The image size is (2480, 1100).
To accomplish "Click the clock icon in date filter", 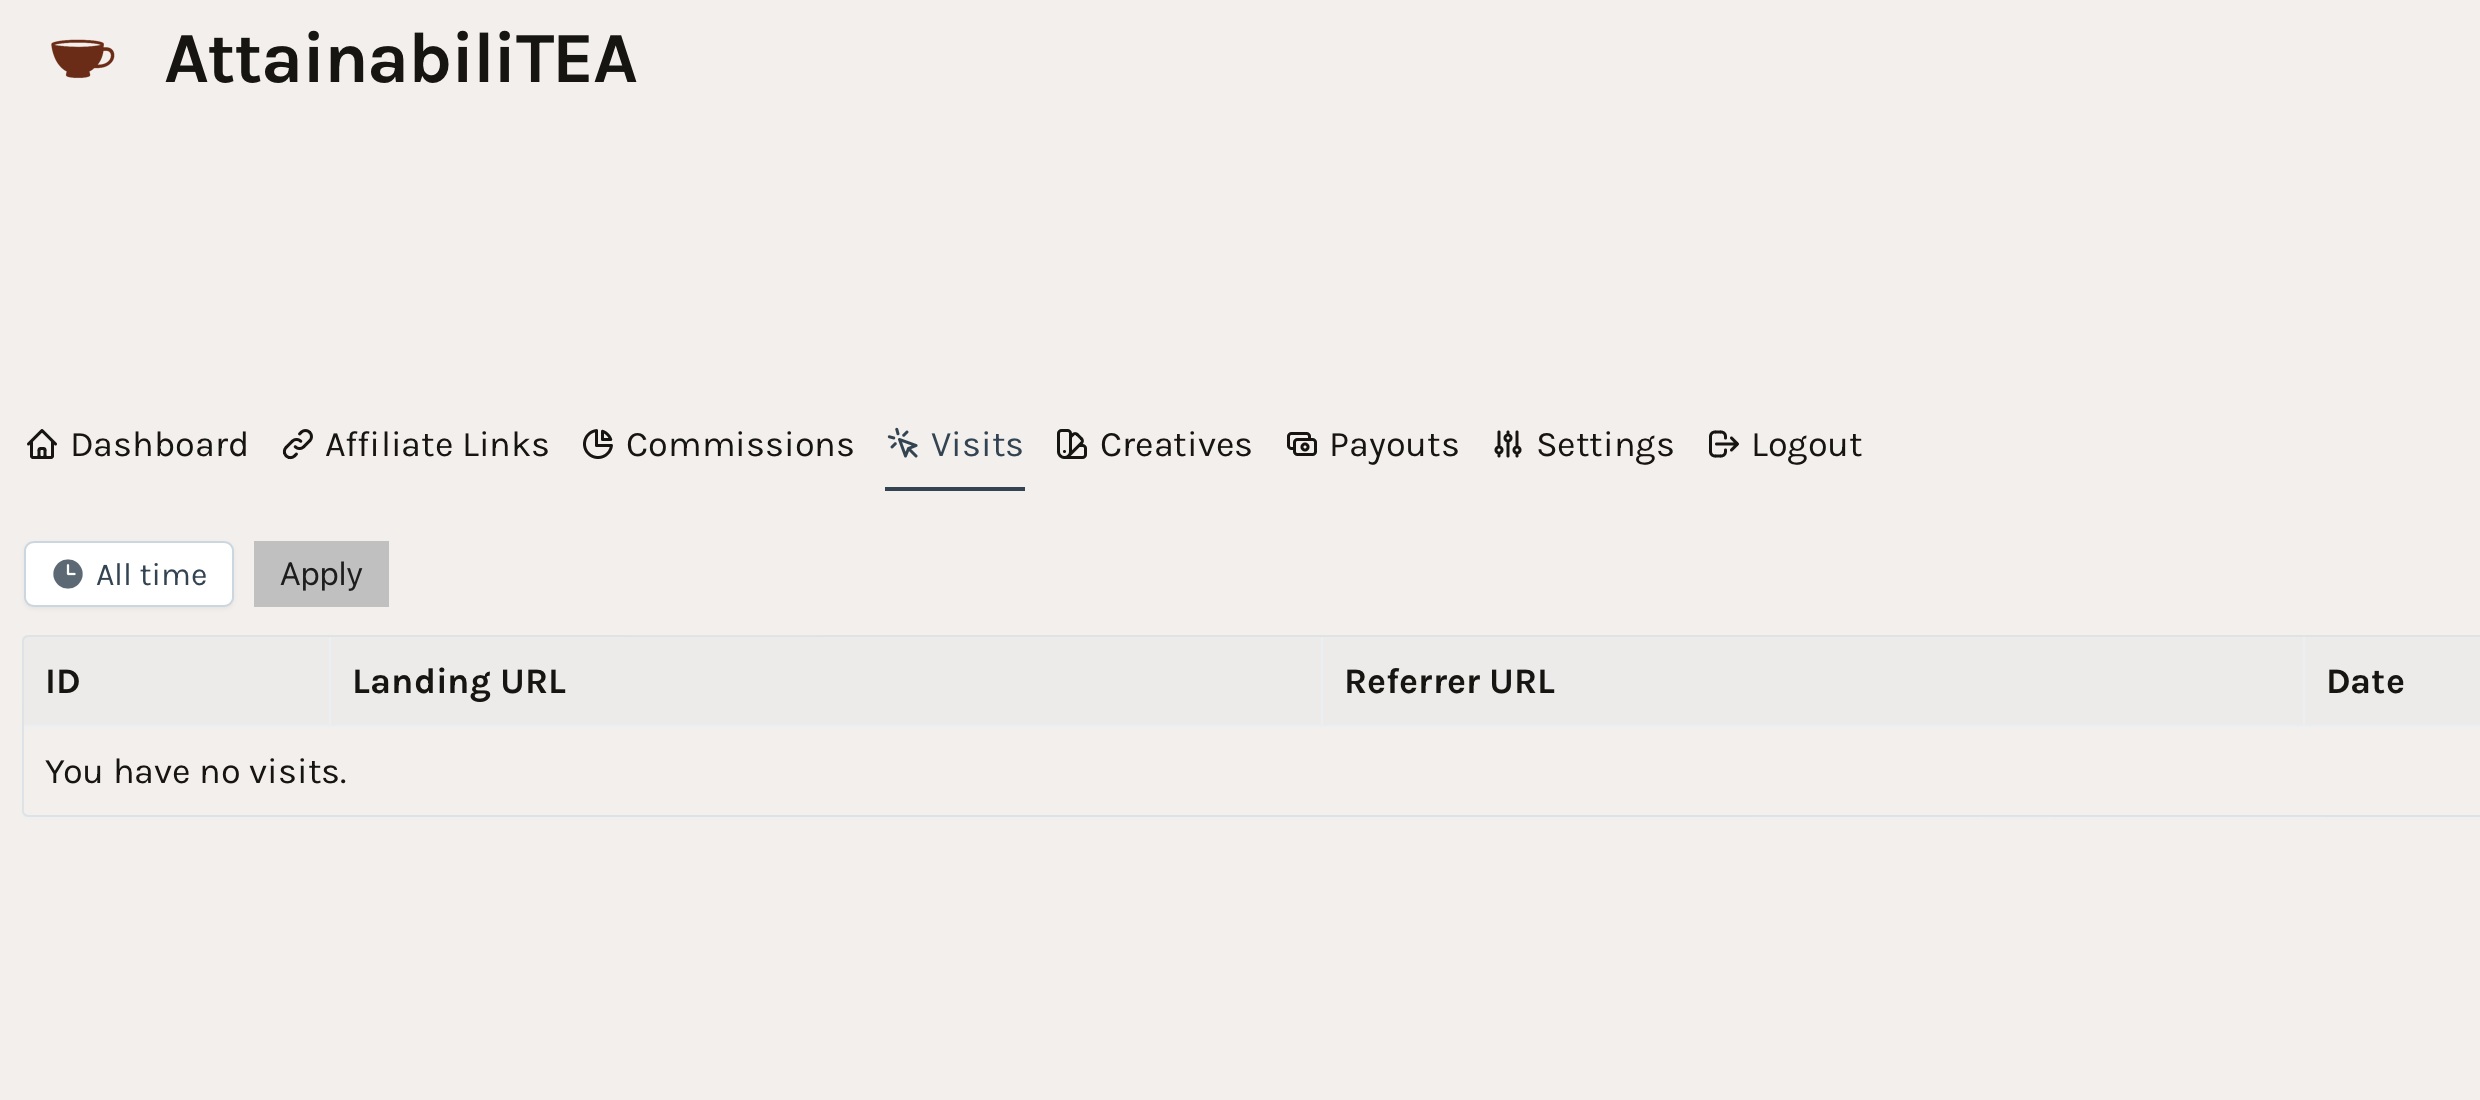I will (68, 574).
